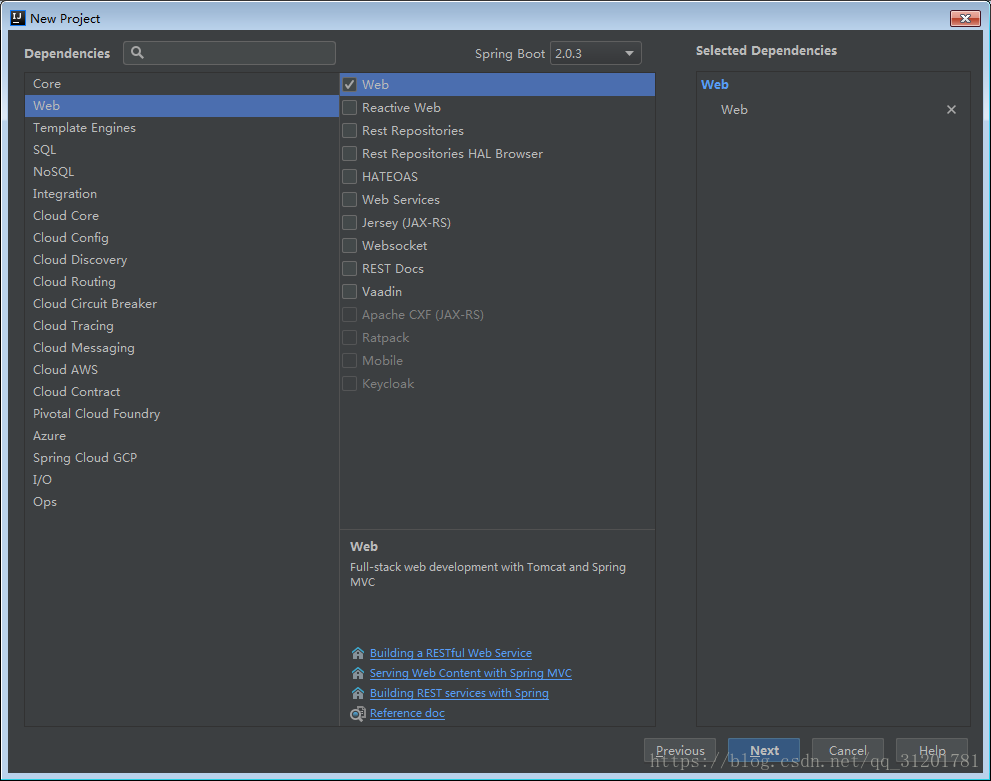
Task: Focus the dependencies search field
Action: [x=229, y=53]
